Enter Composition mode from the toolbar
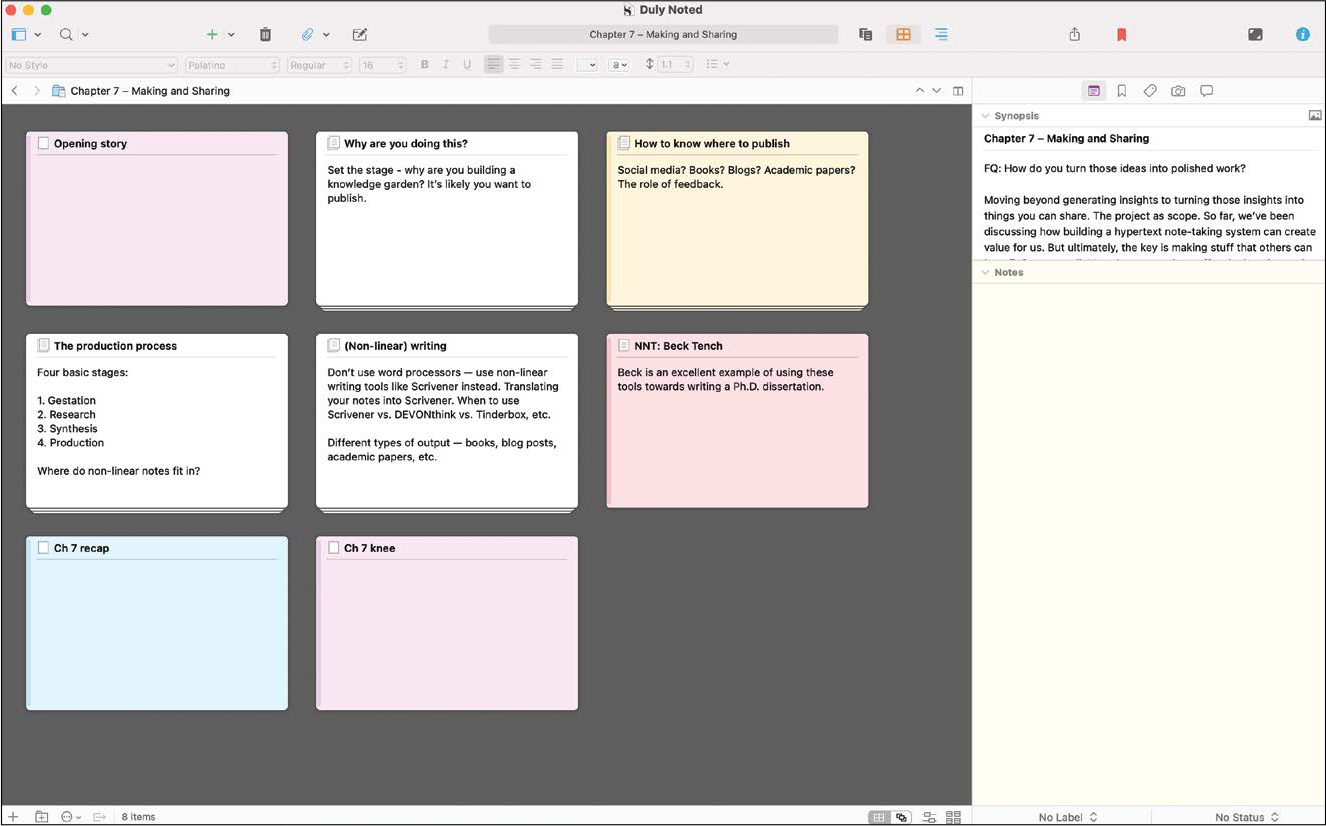The image size is (1326, 826). click(x=1255, y=34)
